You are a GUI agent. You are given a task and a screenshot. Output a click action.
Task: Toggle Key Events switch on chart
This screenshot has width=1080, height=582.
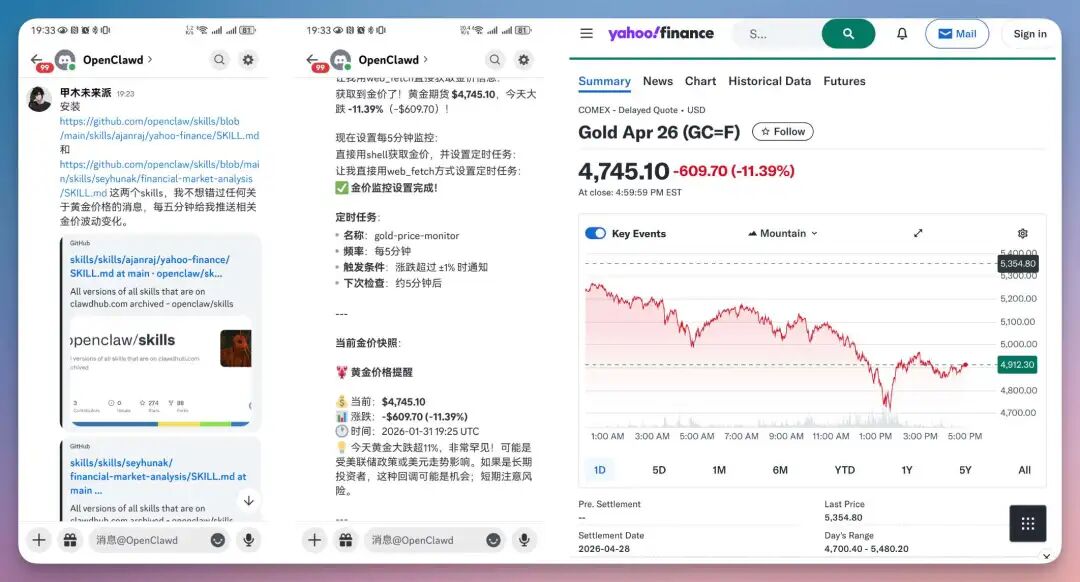[595, 233]
